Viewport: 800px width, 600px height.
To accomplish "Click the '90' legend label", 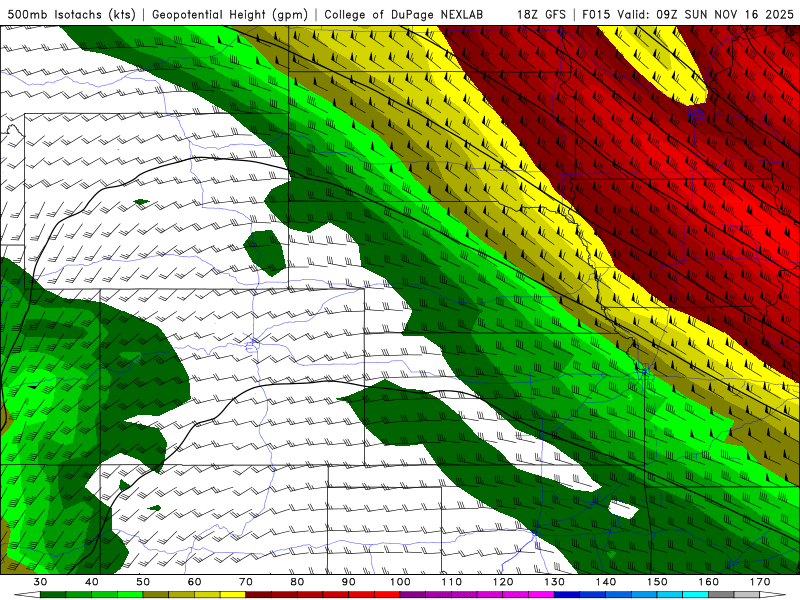I will 348,582.
